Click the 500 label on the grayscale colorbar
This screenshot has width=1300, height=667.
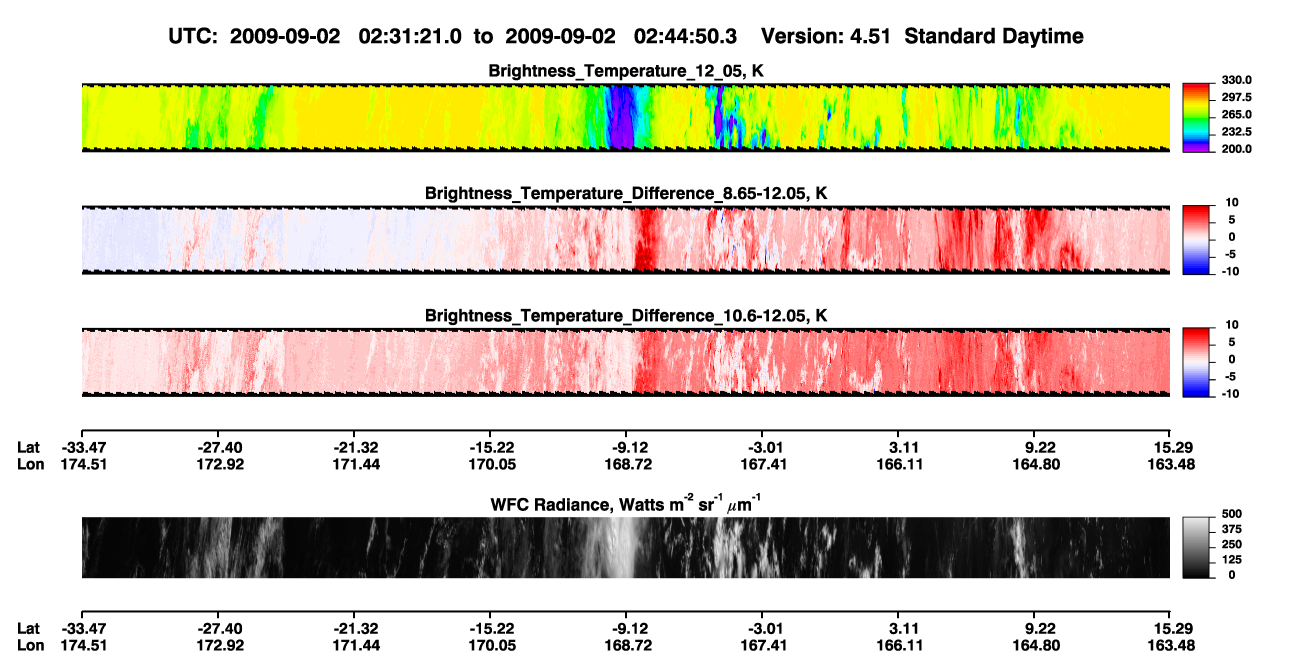tap(1231, 514)
